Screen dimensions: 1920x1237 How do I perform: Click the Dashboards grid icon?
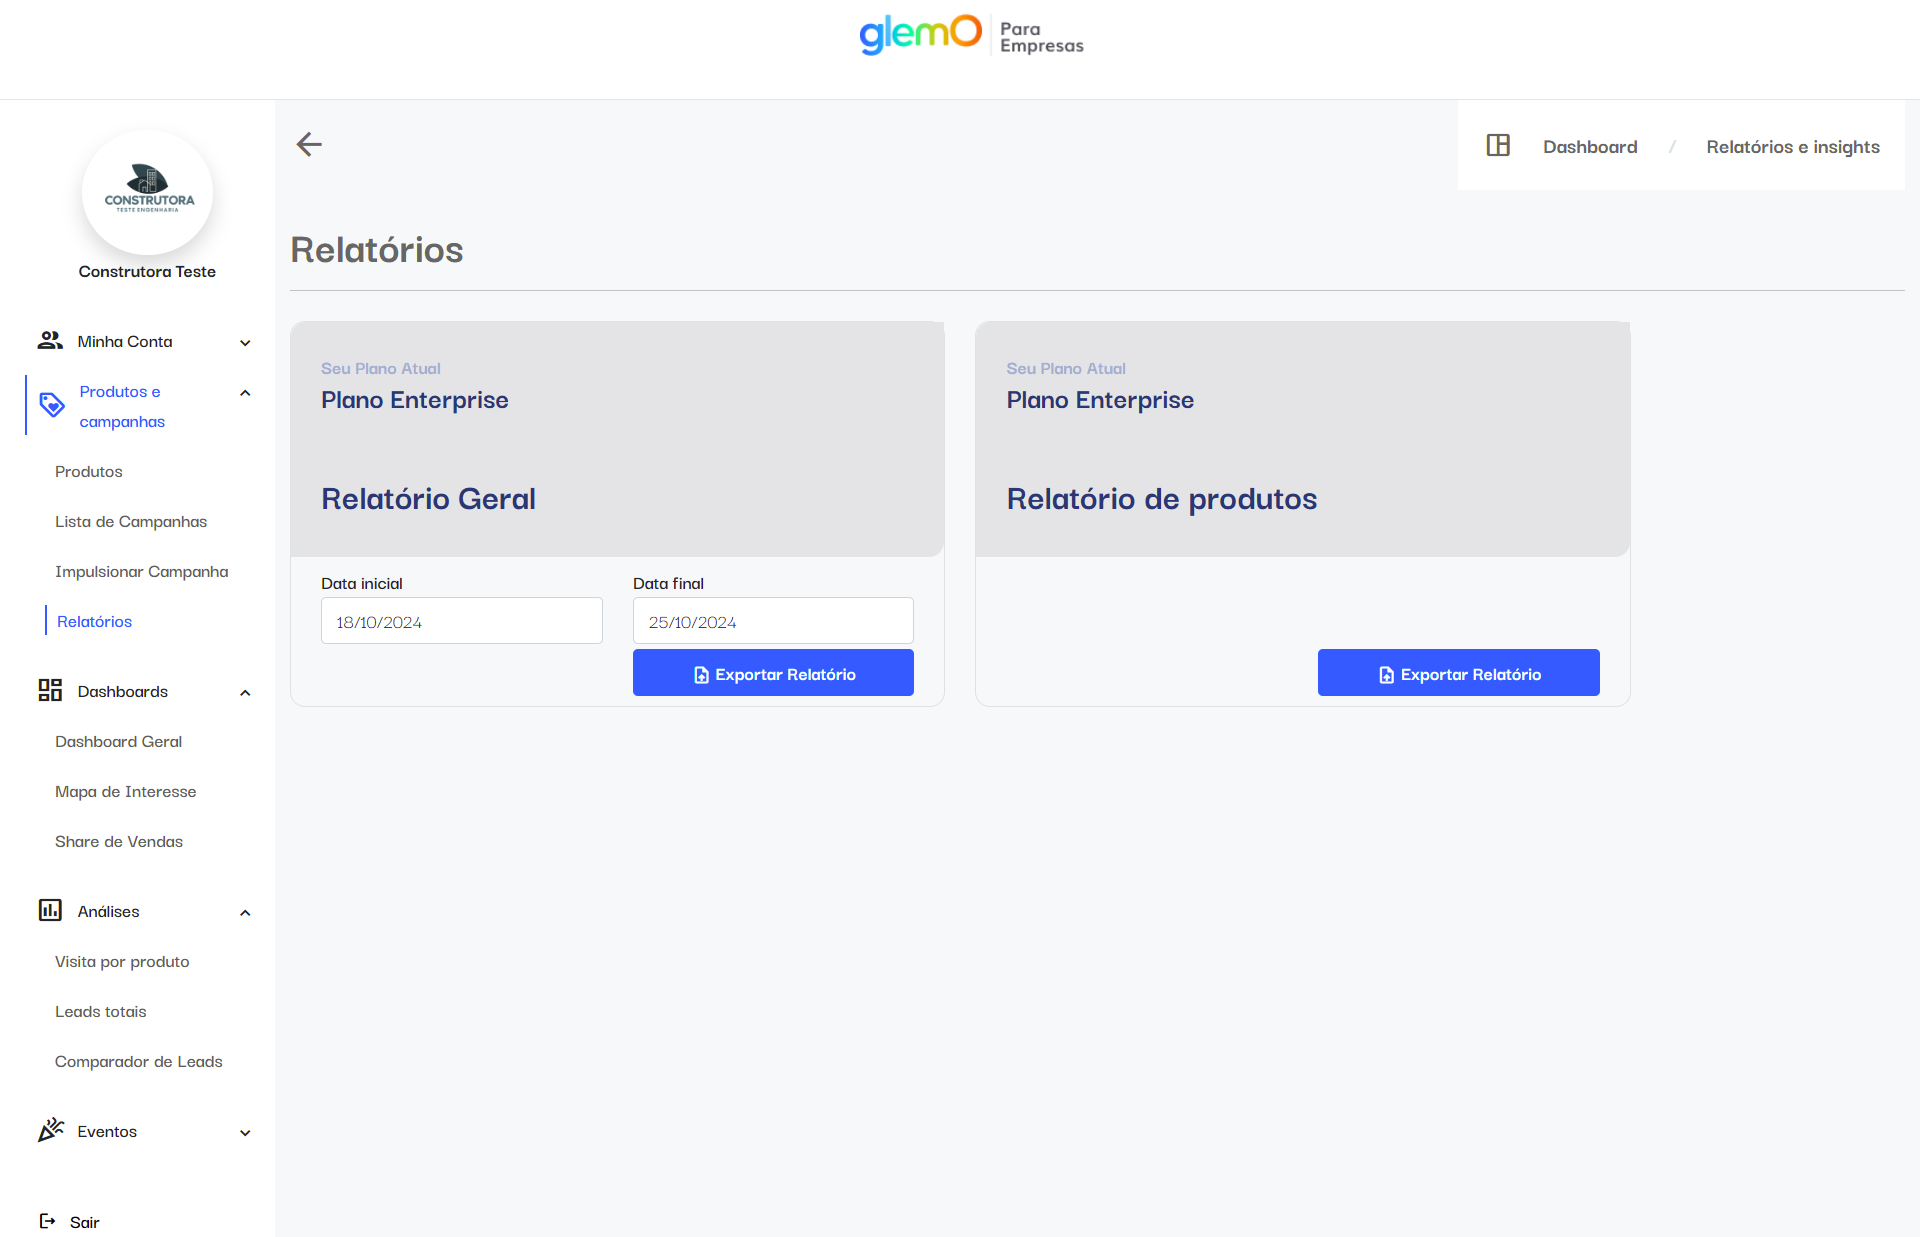(50, 690)
